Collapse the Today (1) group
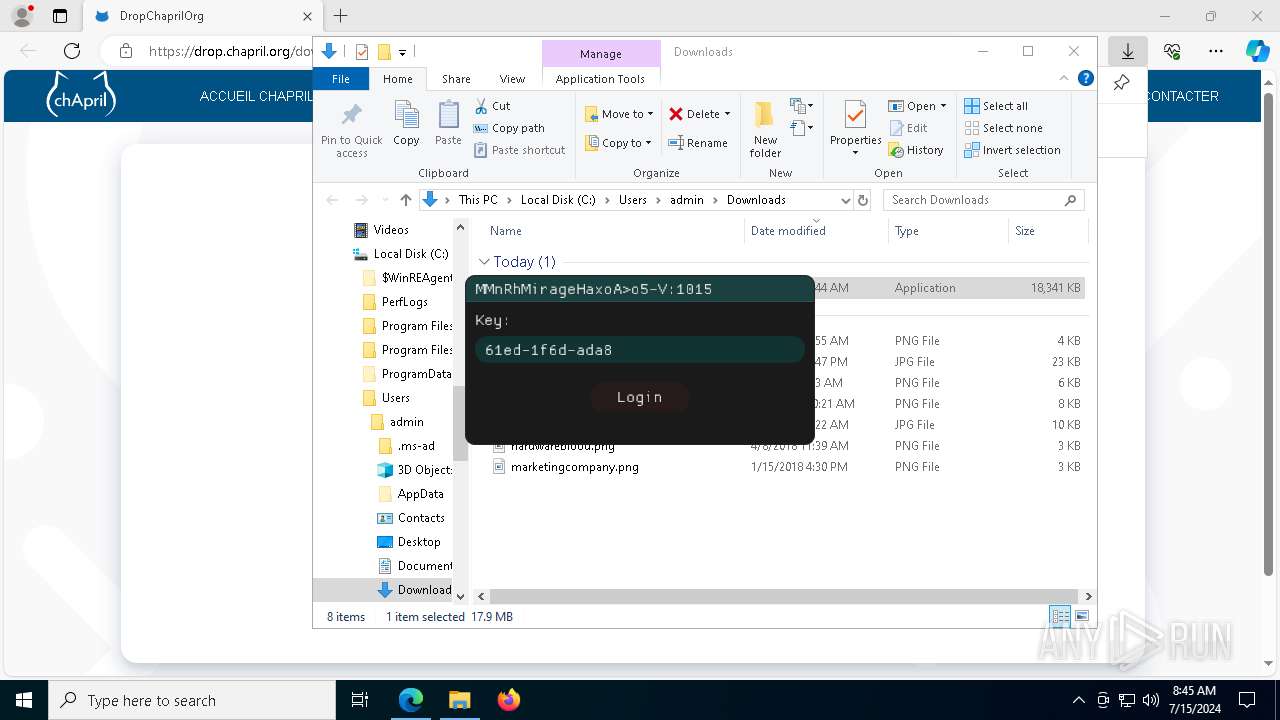The height and width of the screenshot is (720, 1280). [x=484, y=262]
